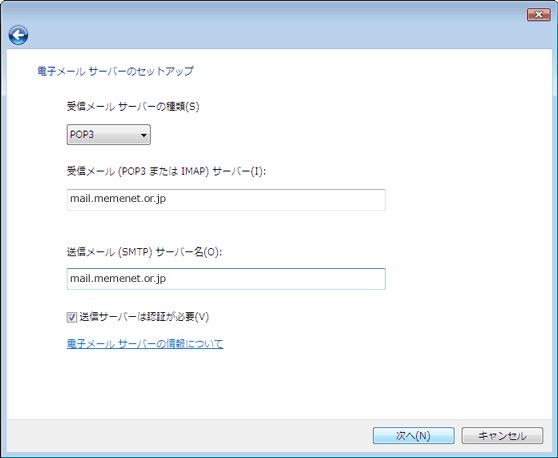Click the 電子メール サーバーのセットアップ heading
Image resolution: width=558 pixels, height=458 pixels.
point(115,71)
